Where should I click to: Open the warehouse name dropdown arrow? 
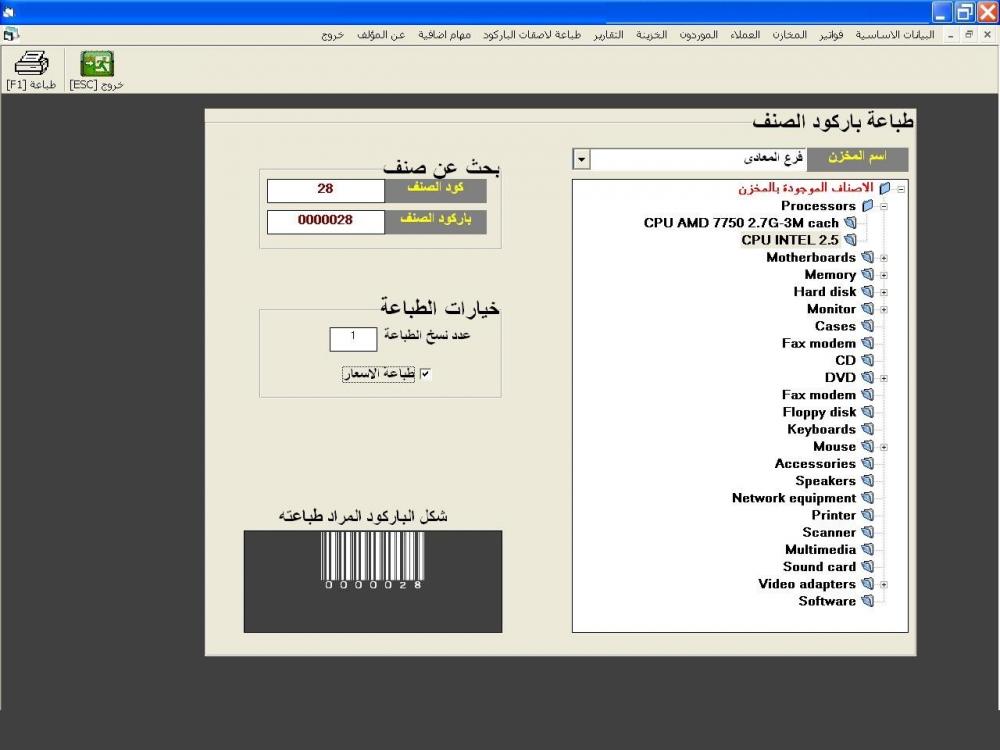pos(581,159)
